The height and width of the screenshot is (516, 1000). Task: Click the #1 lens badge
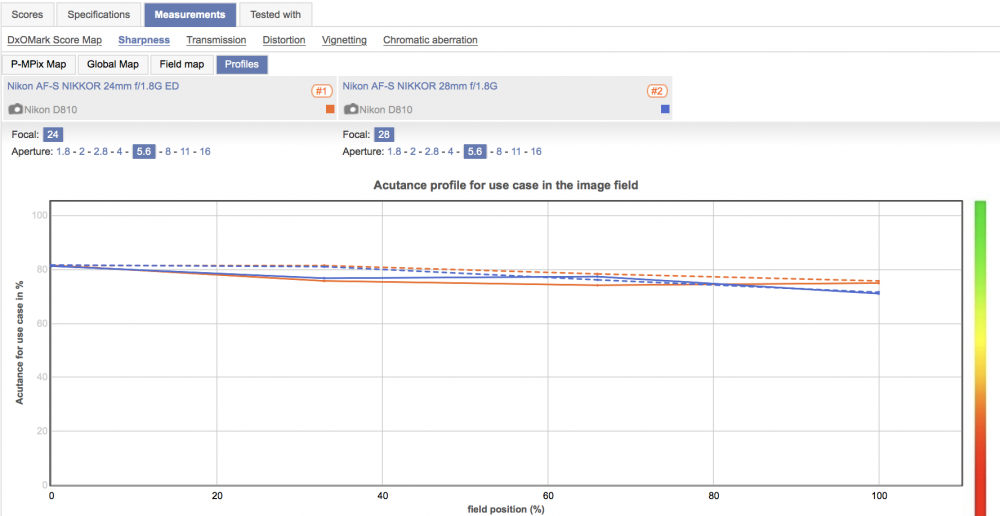click(x=323, y=91)
